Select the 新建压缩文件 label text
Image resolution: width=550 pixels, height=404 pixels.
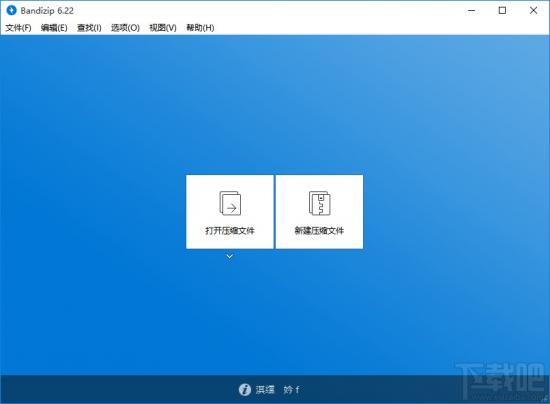[x=319, y=230]
